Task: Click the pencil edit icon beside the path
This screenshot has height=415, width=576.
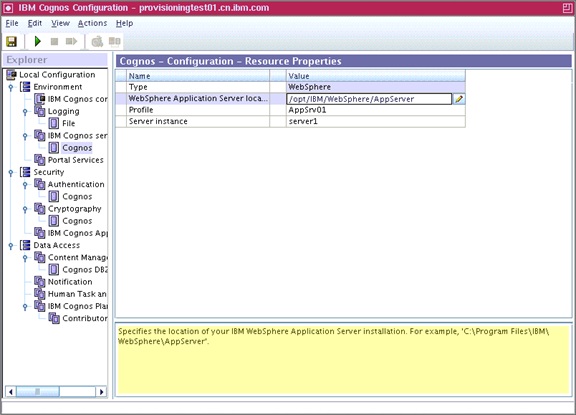Action: tap(459, 99)
